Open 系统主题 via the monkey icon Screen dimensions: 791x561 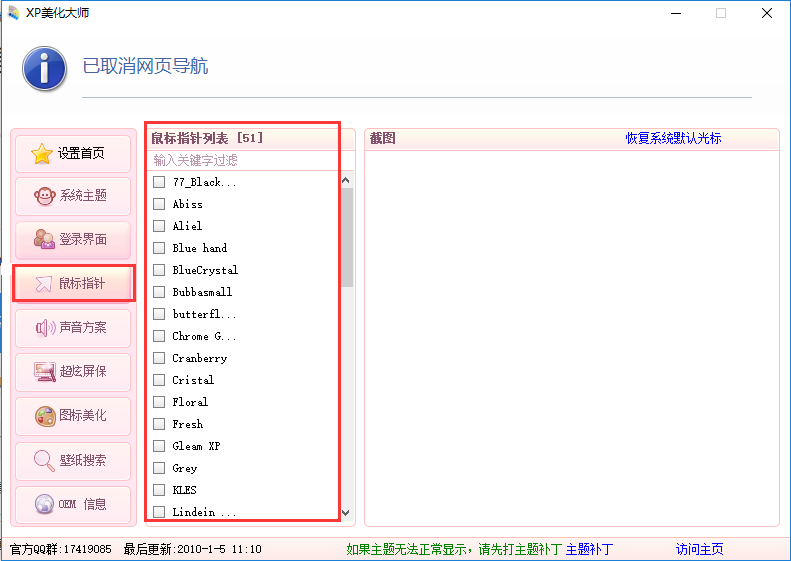[44, 196]
